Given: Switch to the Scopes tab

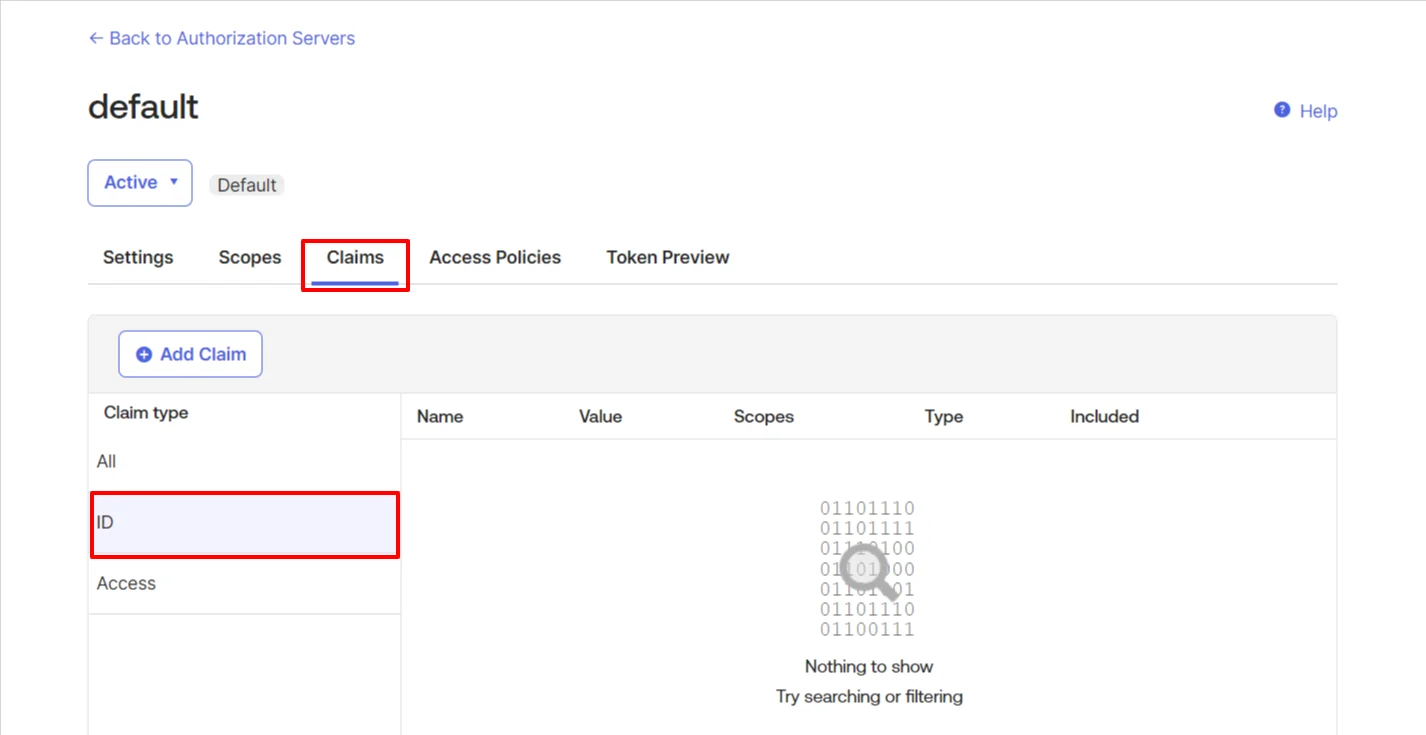Looking at the screenshot, I should [249, 257].
